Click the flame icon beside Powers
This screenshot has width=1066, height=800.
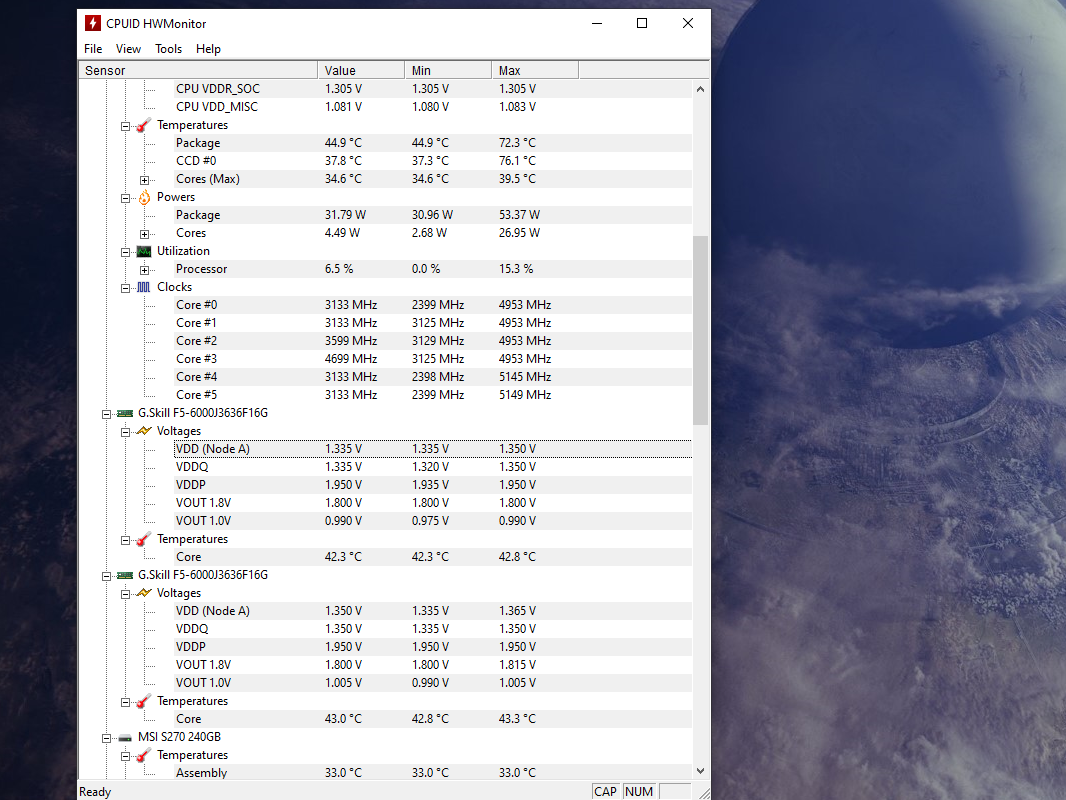pos(144,197)
